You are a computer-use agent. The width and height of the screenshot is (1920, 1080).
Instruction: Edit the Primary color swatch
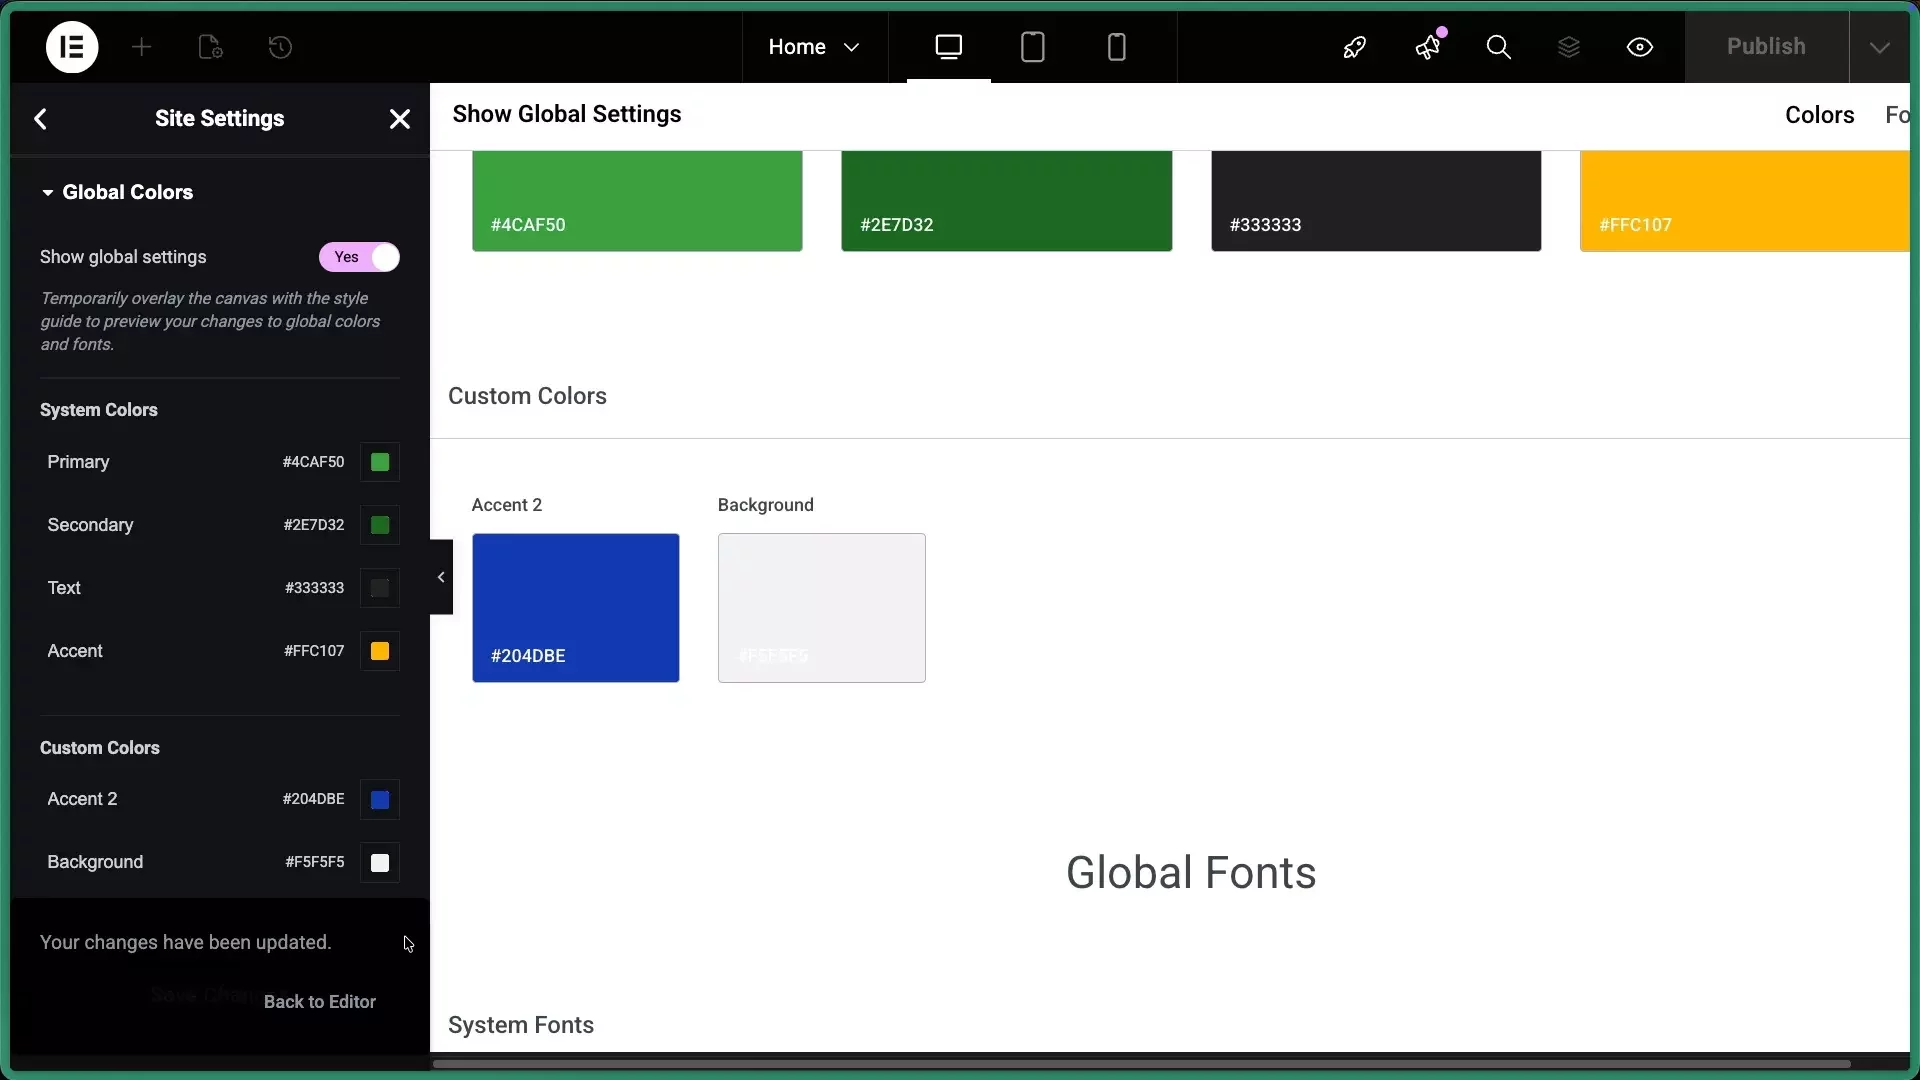[379, 462]
